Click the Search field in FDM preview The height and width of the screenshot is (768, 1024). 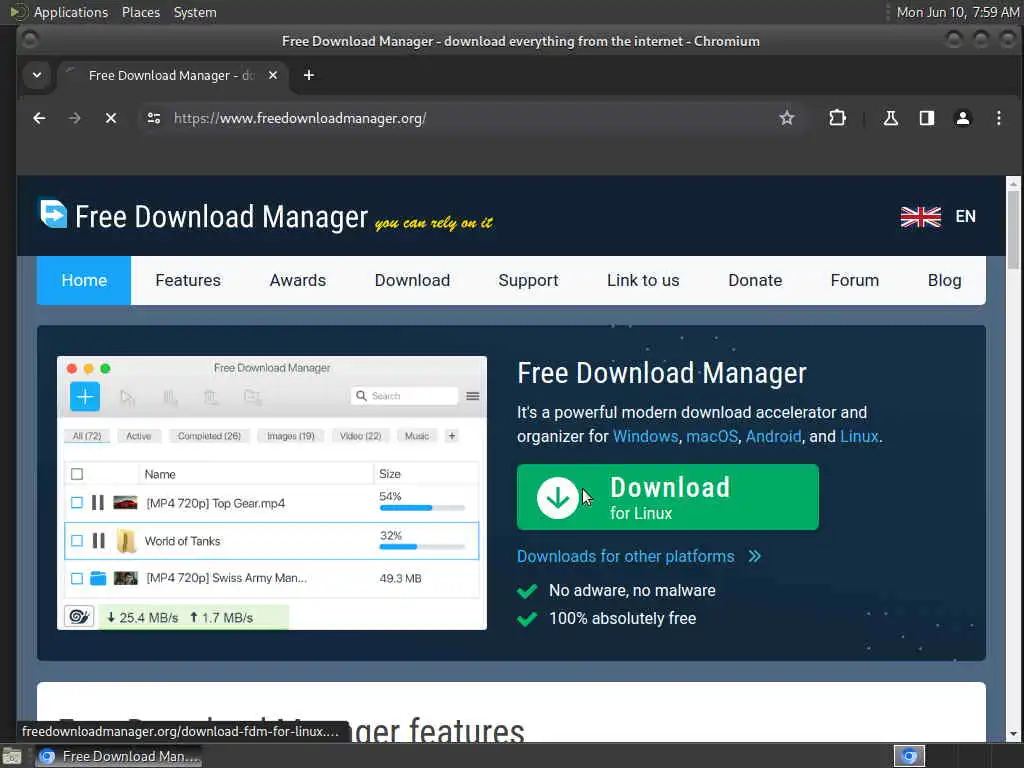click(404, 396)
